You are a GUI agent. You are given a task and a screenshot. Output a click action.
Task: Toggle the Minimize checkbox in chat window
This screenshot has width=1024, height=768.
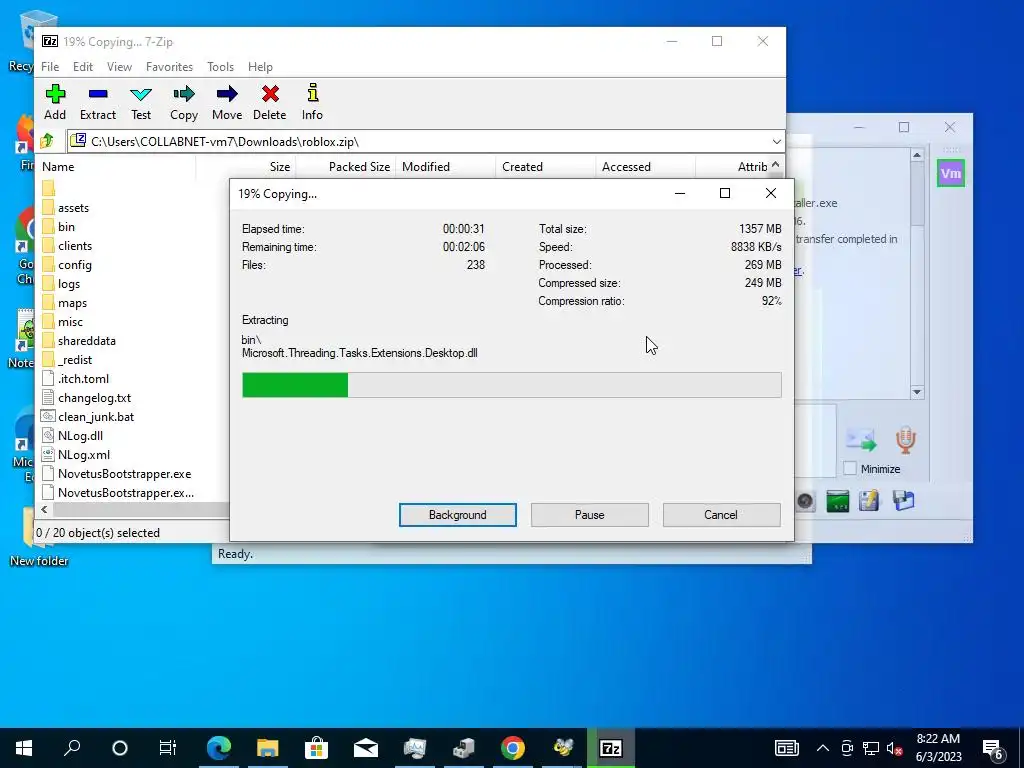coord(850,468)
